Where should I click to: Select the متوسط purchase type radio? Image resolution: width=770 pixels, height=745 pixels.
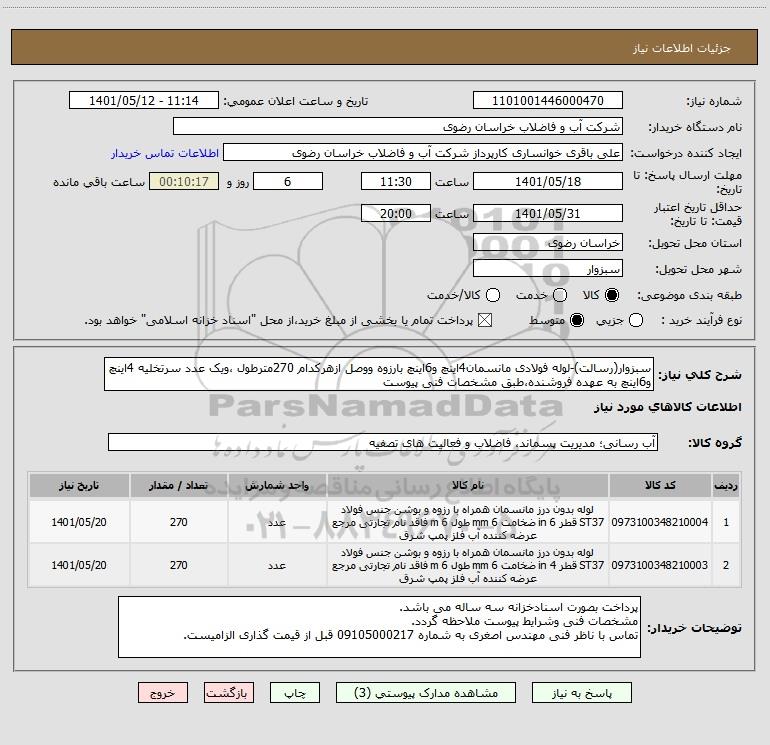click(x=577, y=320)
